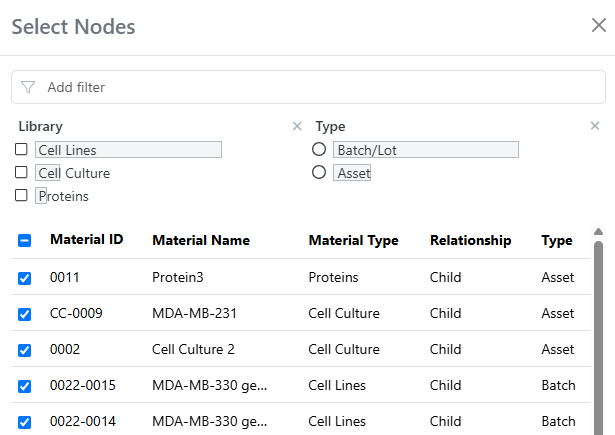Click the scrollbar up arrow
Viewport: 615px width, 435px height.
point(598,231)
